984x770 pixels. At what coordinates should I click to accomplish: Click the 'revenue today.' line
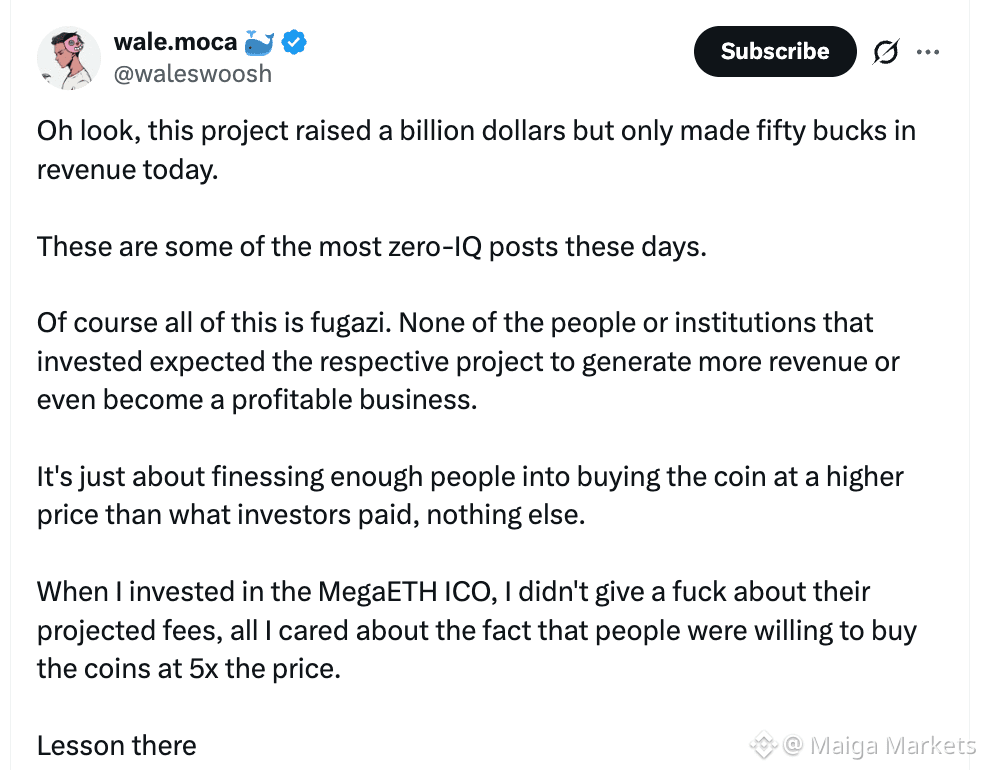pos(127,169)
